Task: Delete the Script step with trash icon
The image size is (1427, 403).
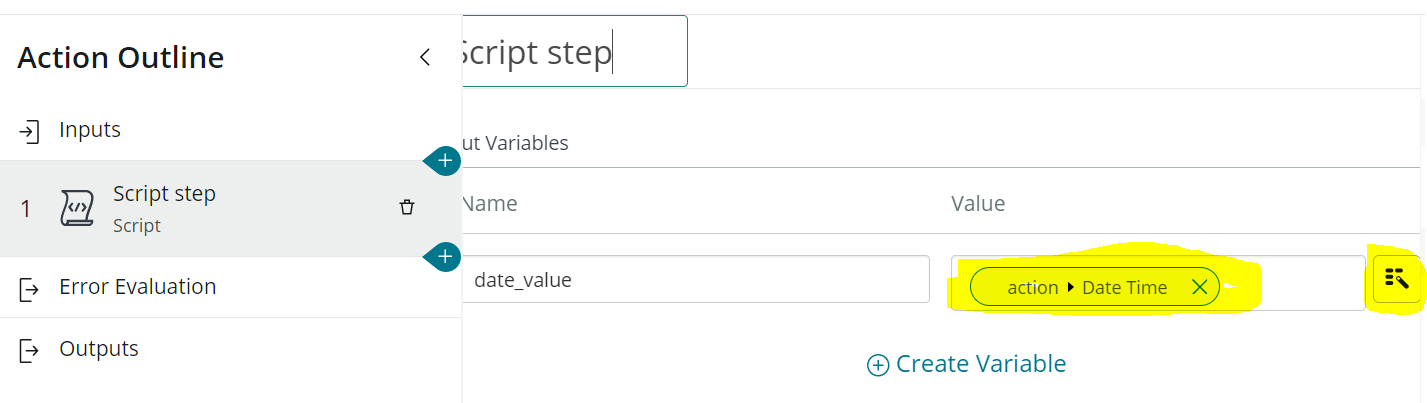Action: coord(407,207)
